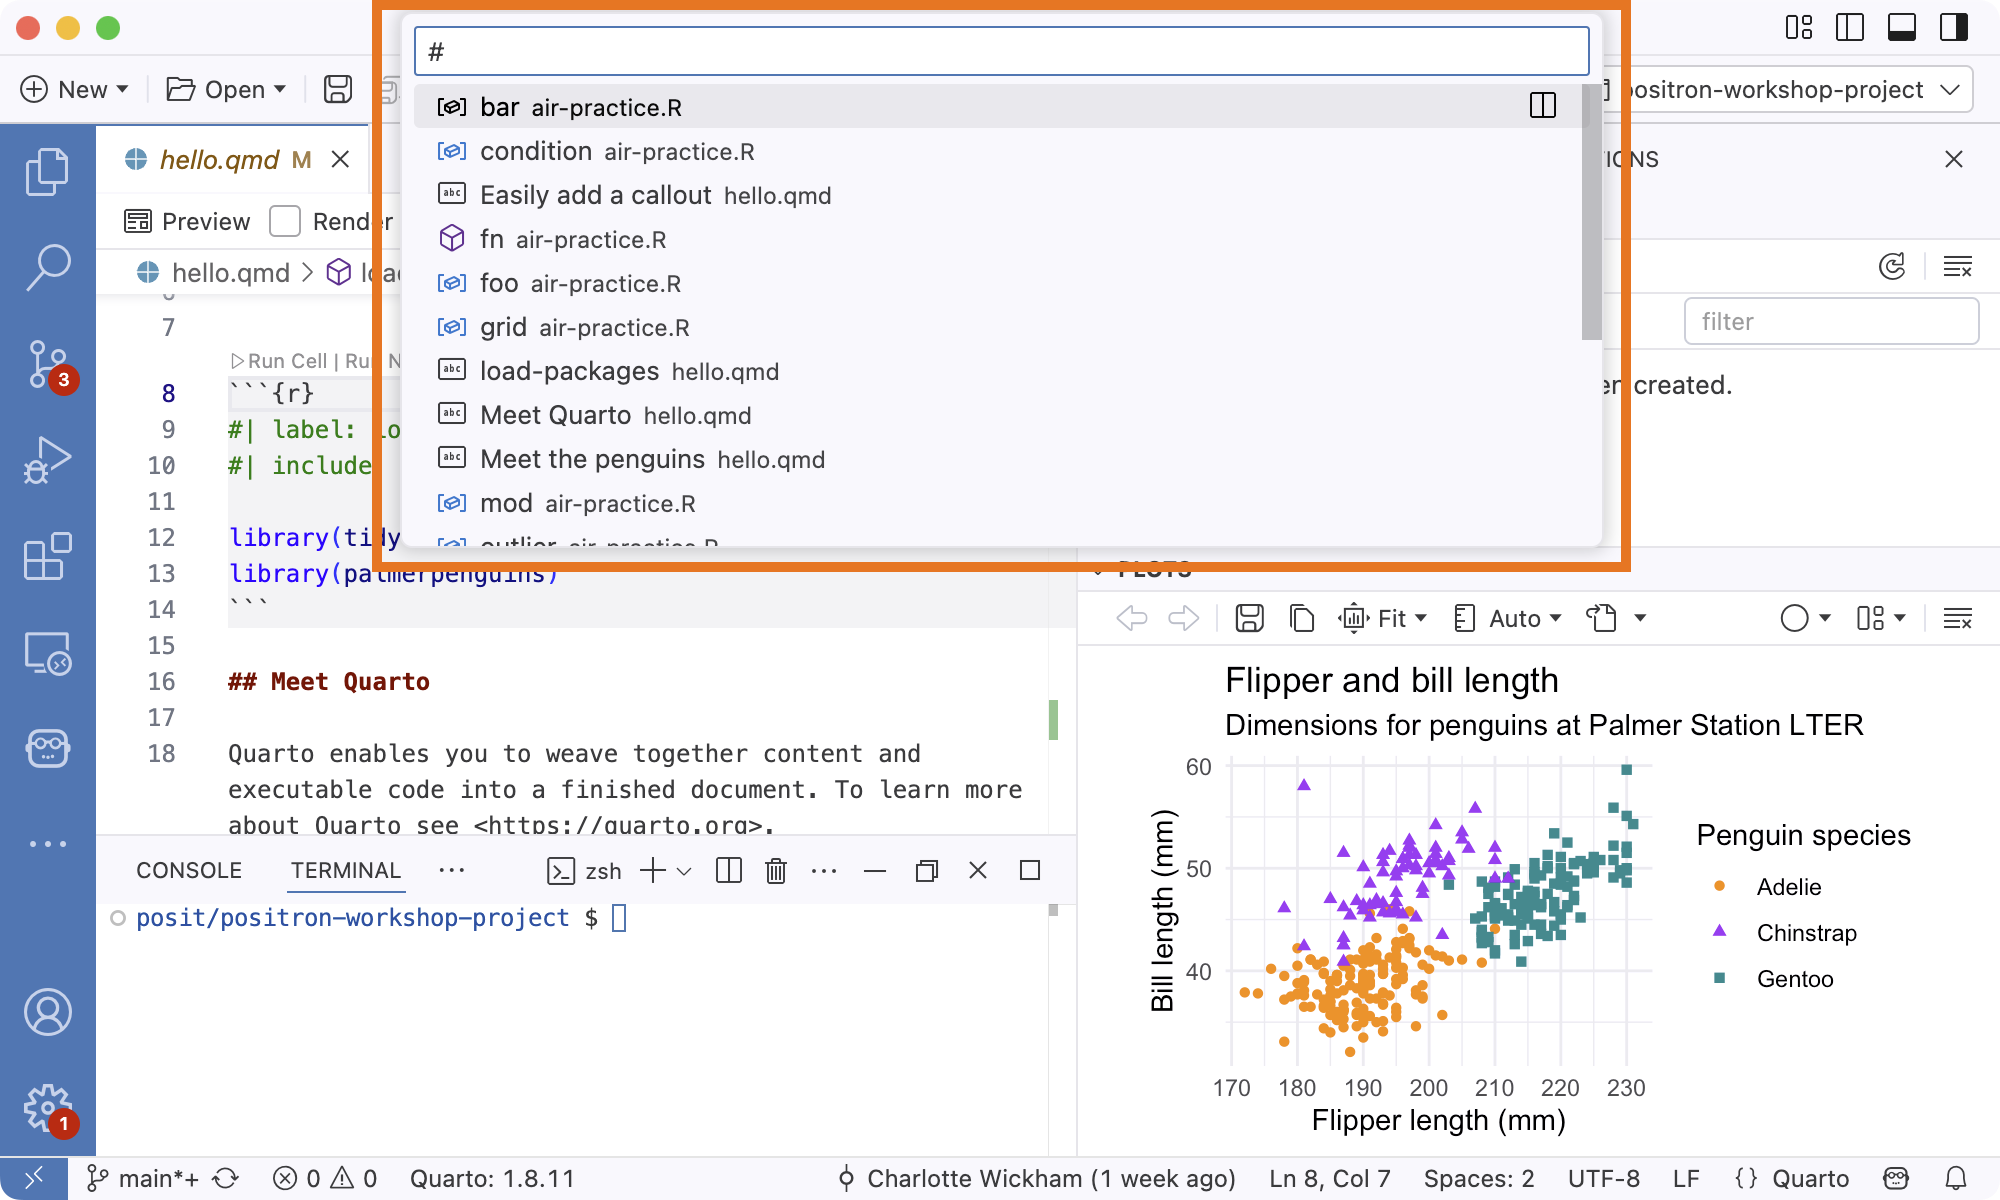This screenshot has height=1200, width=2000.
Task: Click the variables filter field
Action: [x=1831, y=321]
